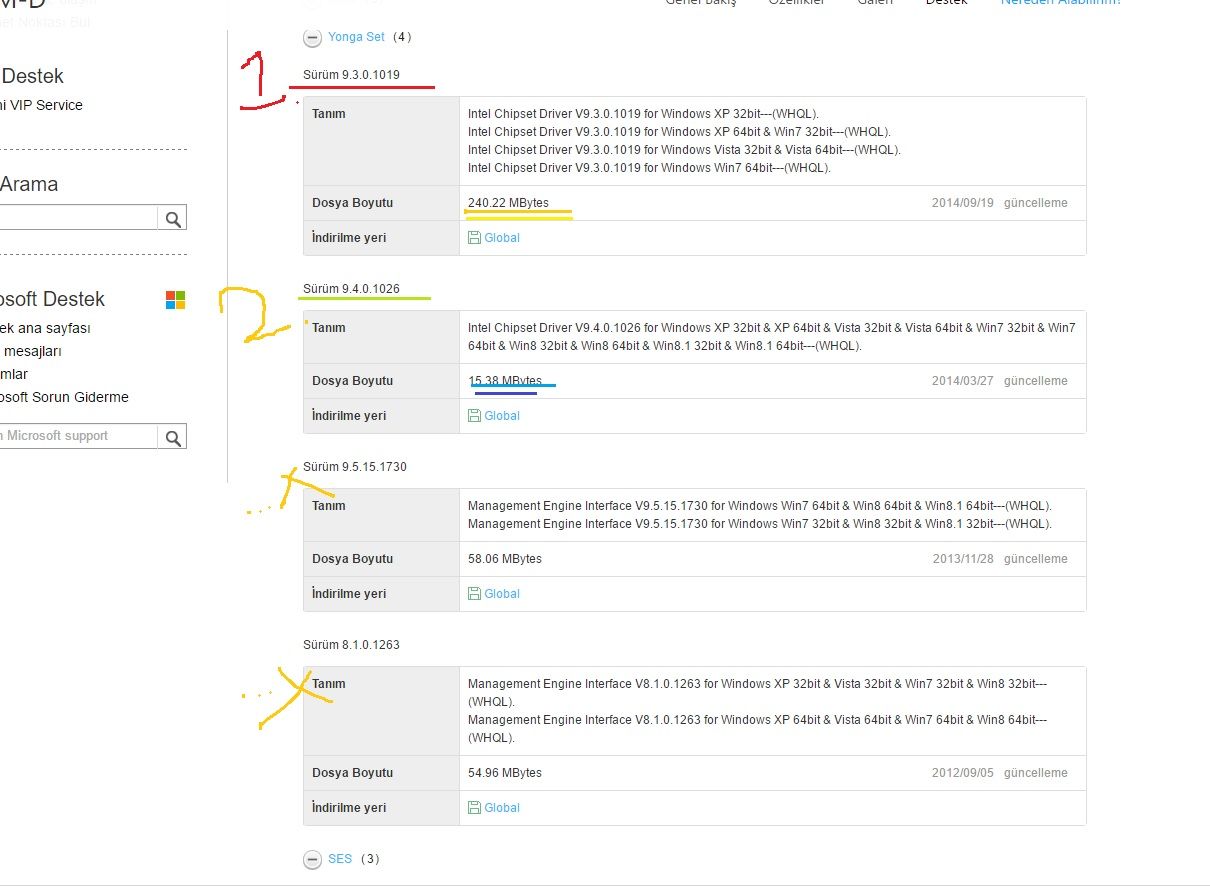1210x886 pixels.
Task: Click the '2013/11/28' update date
Action: pyautogui.click(x=963, y=559)
